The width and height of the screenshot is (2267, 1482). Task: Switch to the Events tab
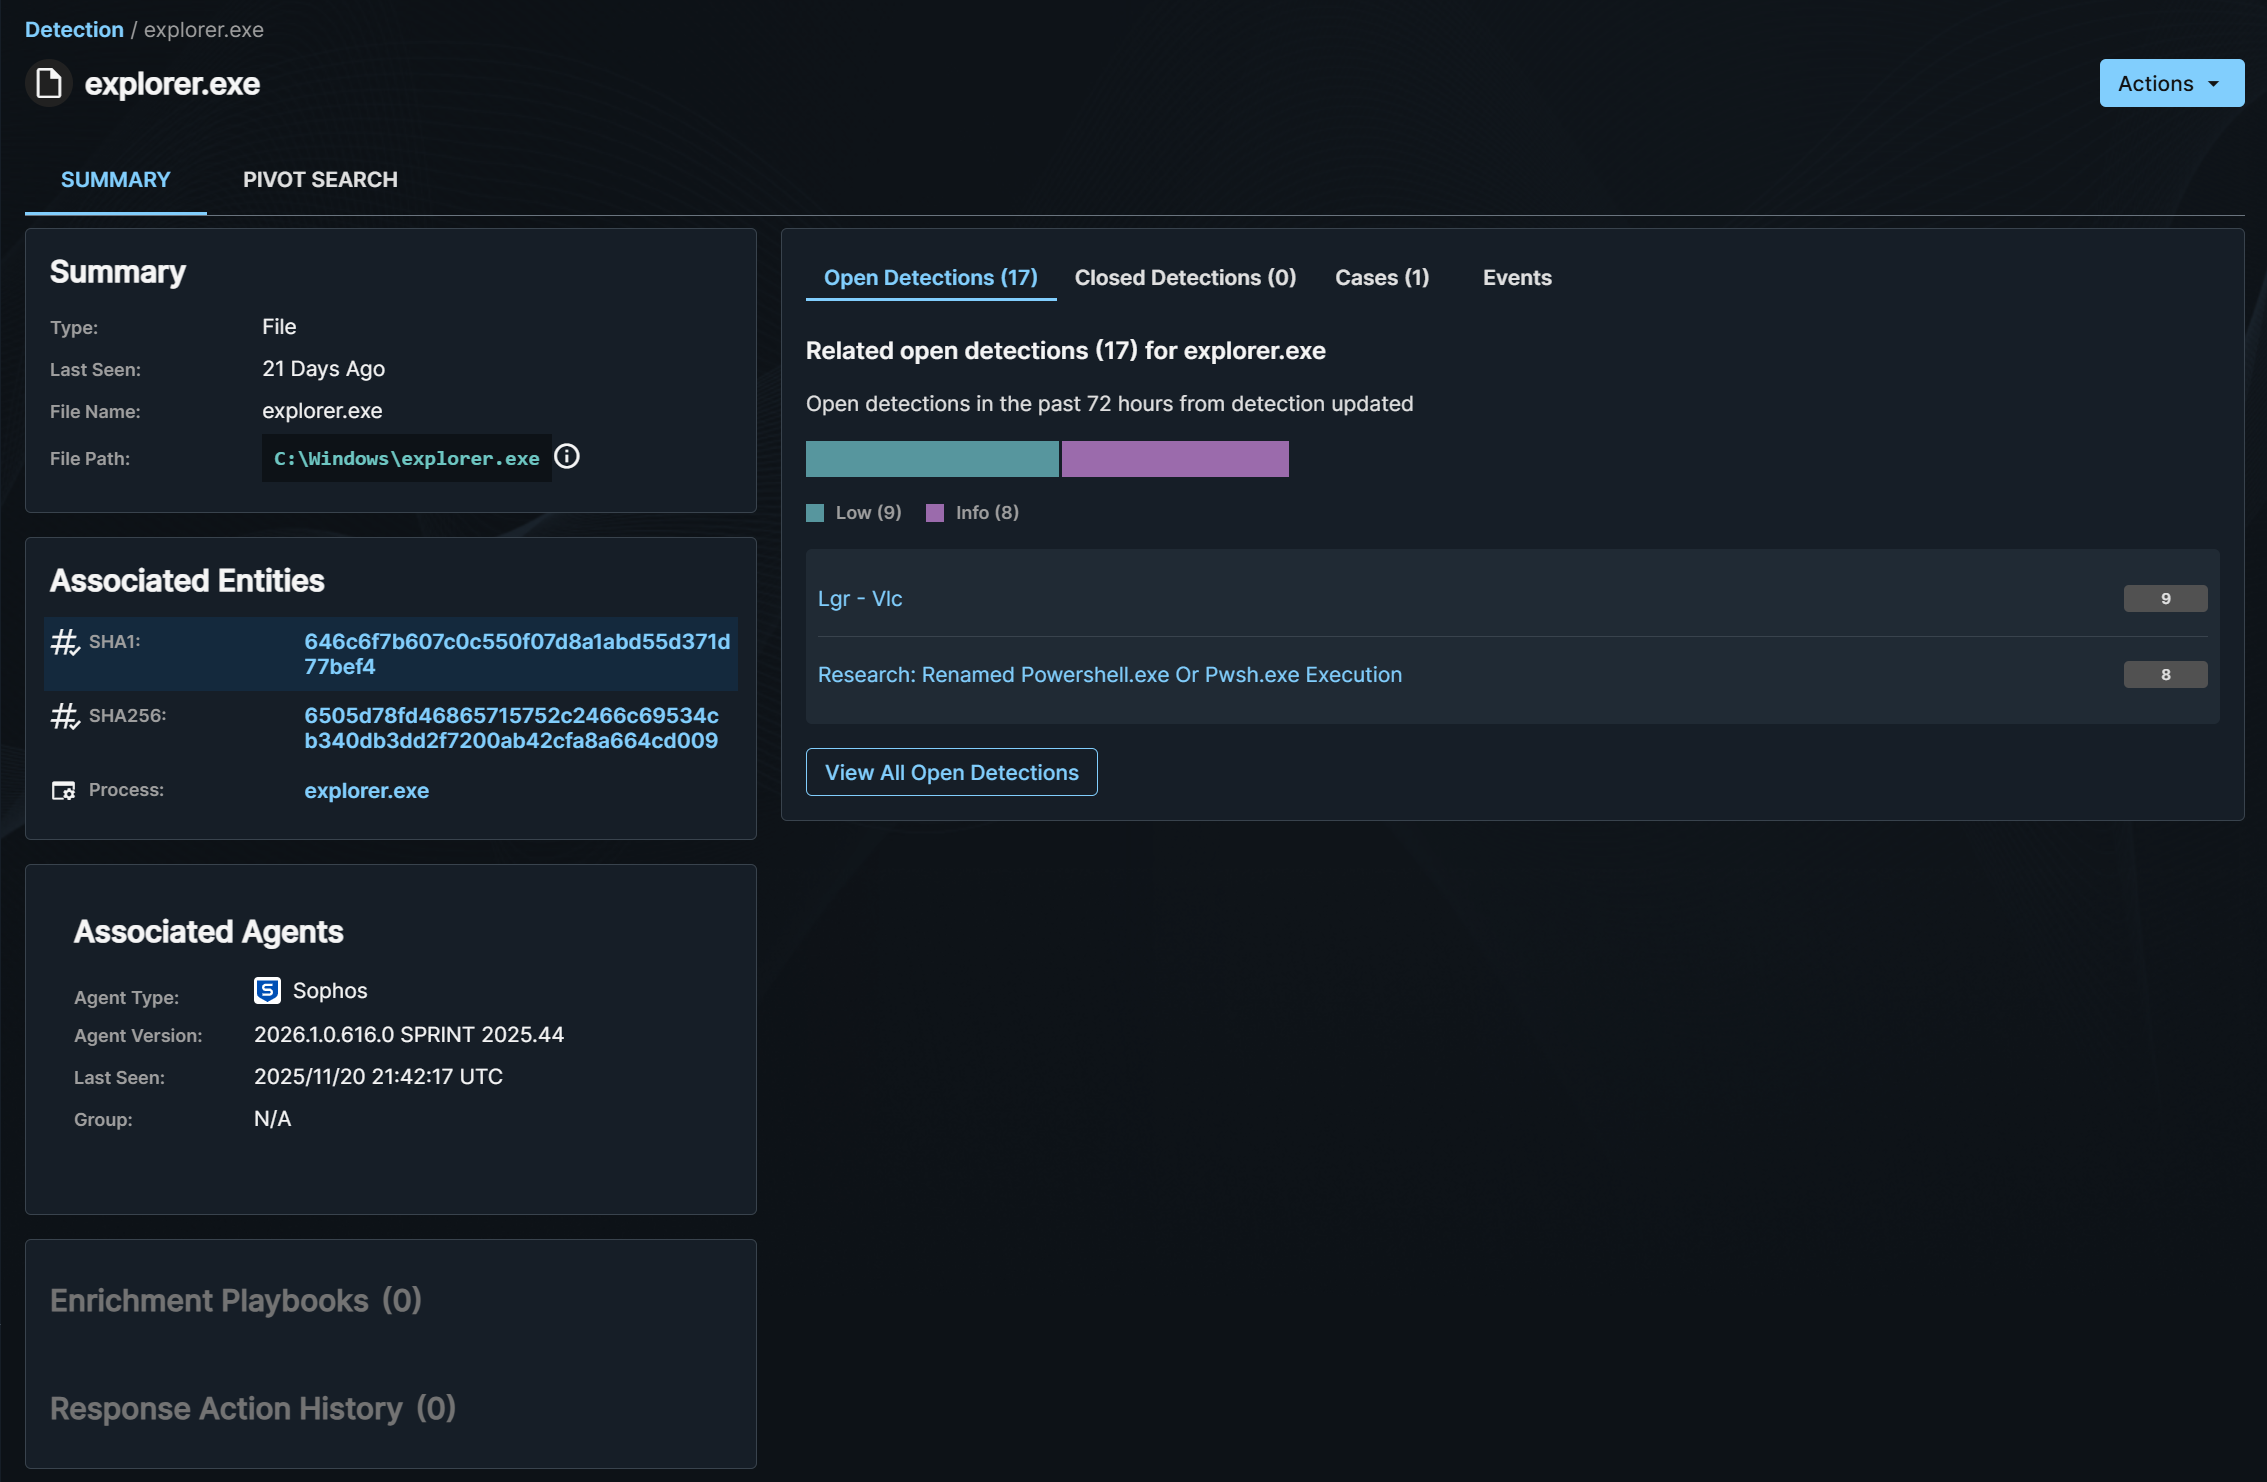click(1517, 278)
